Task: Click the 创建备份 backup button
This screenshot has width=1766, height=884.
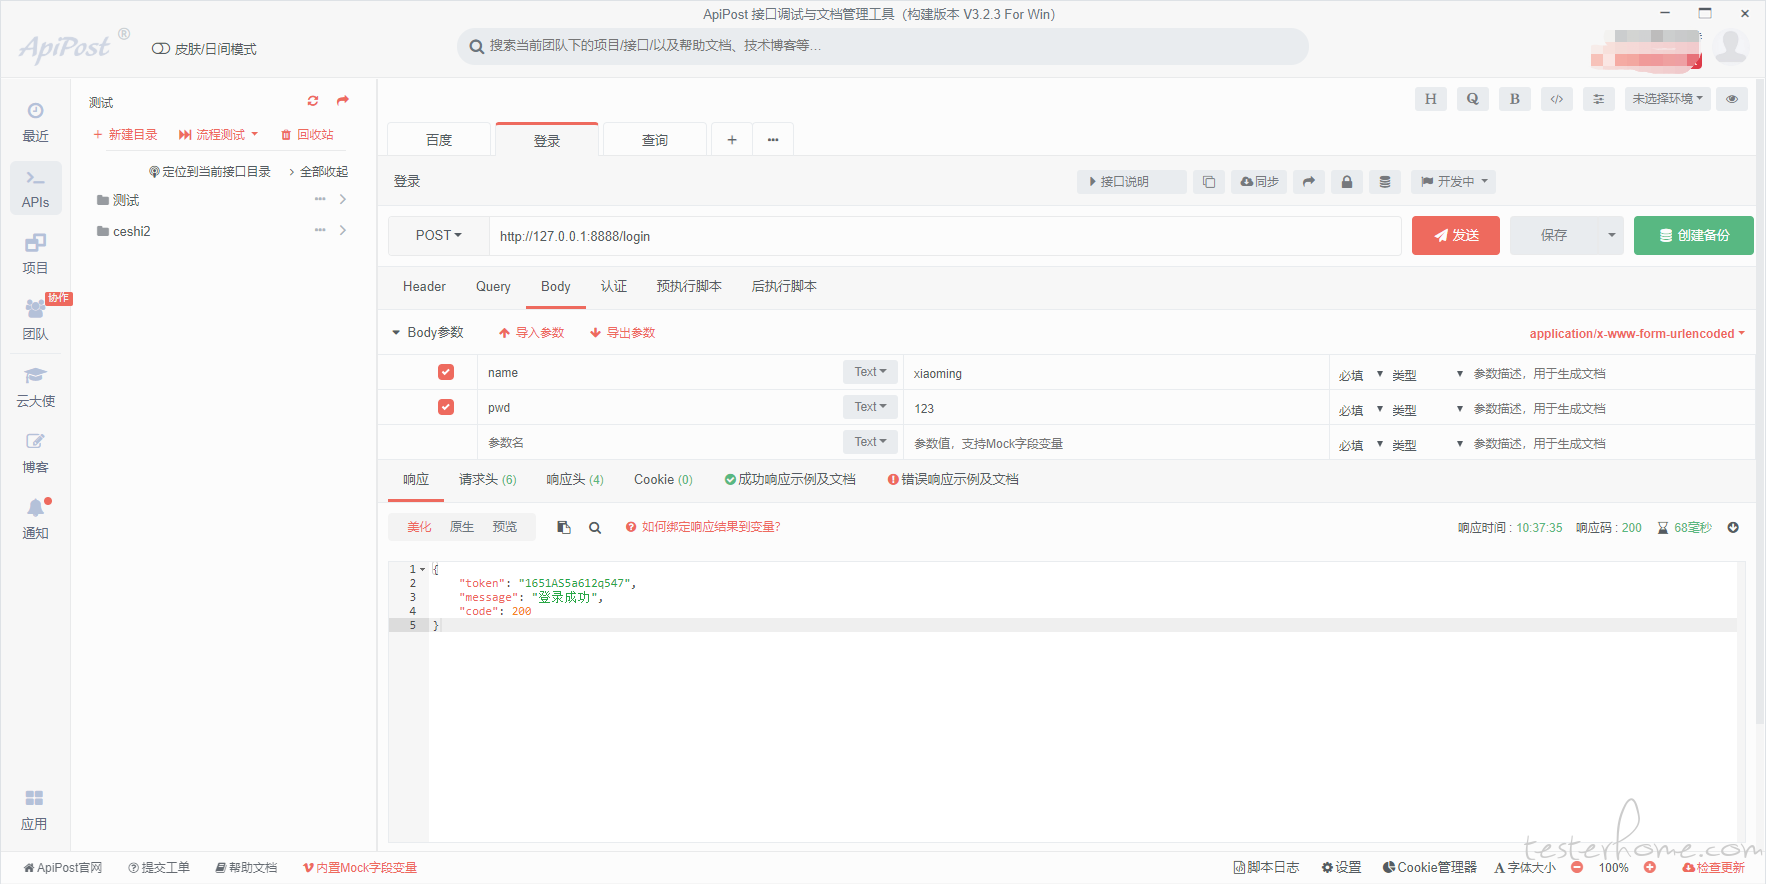Action: pyautogui.click(x=1693, y=236)
